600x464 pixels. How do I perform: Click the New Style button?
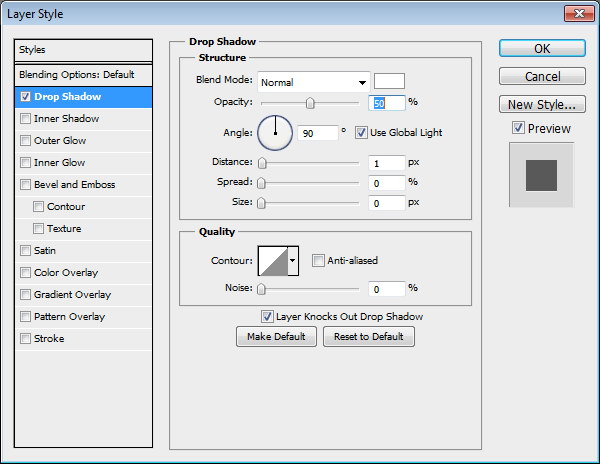coord(541,104)
